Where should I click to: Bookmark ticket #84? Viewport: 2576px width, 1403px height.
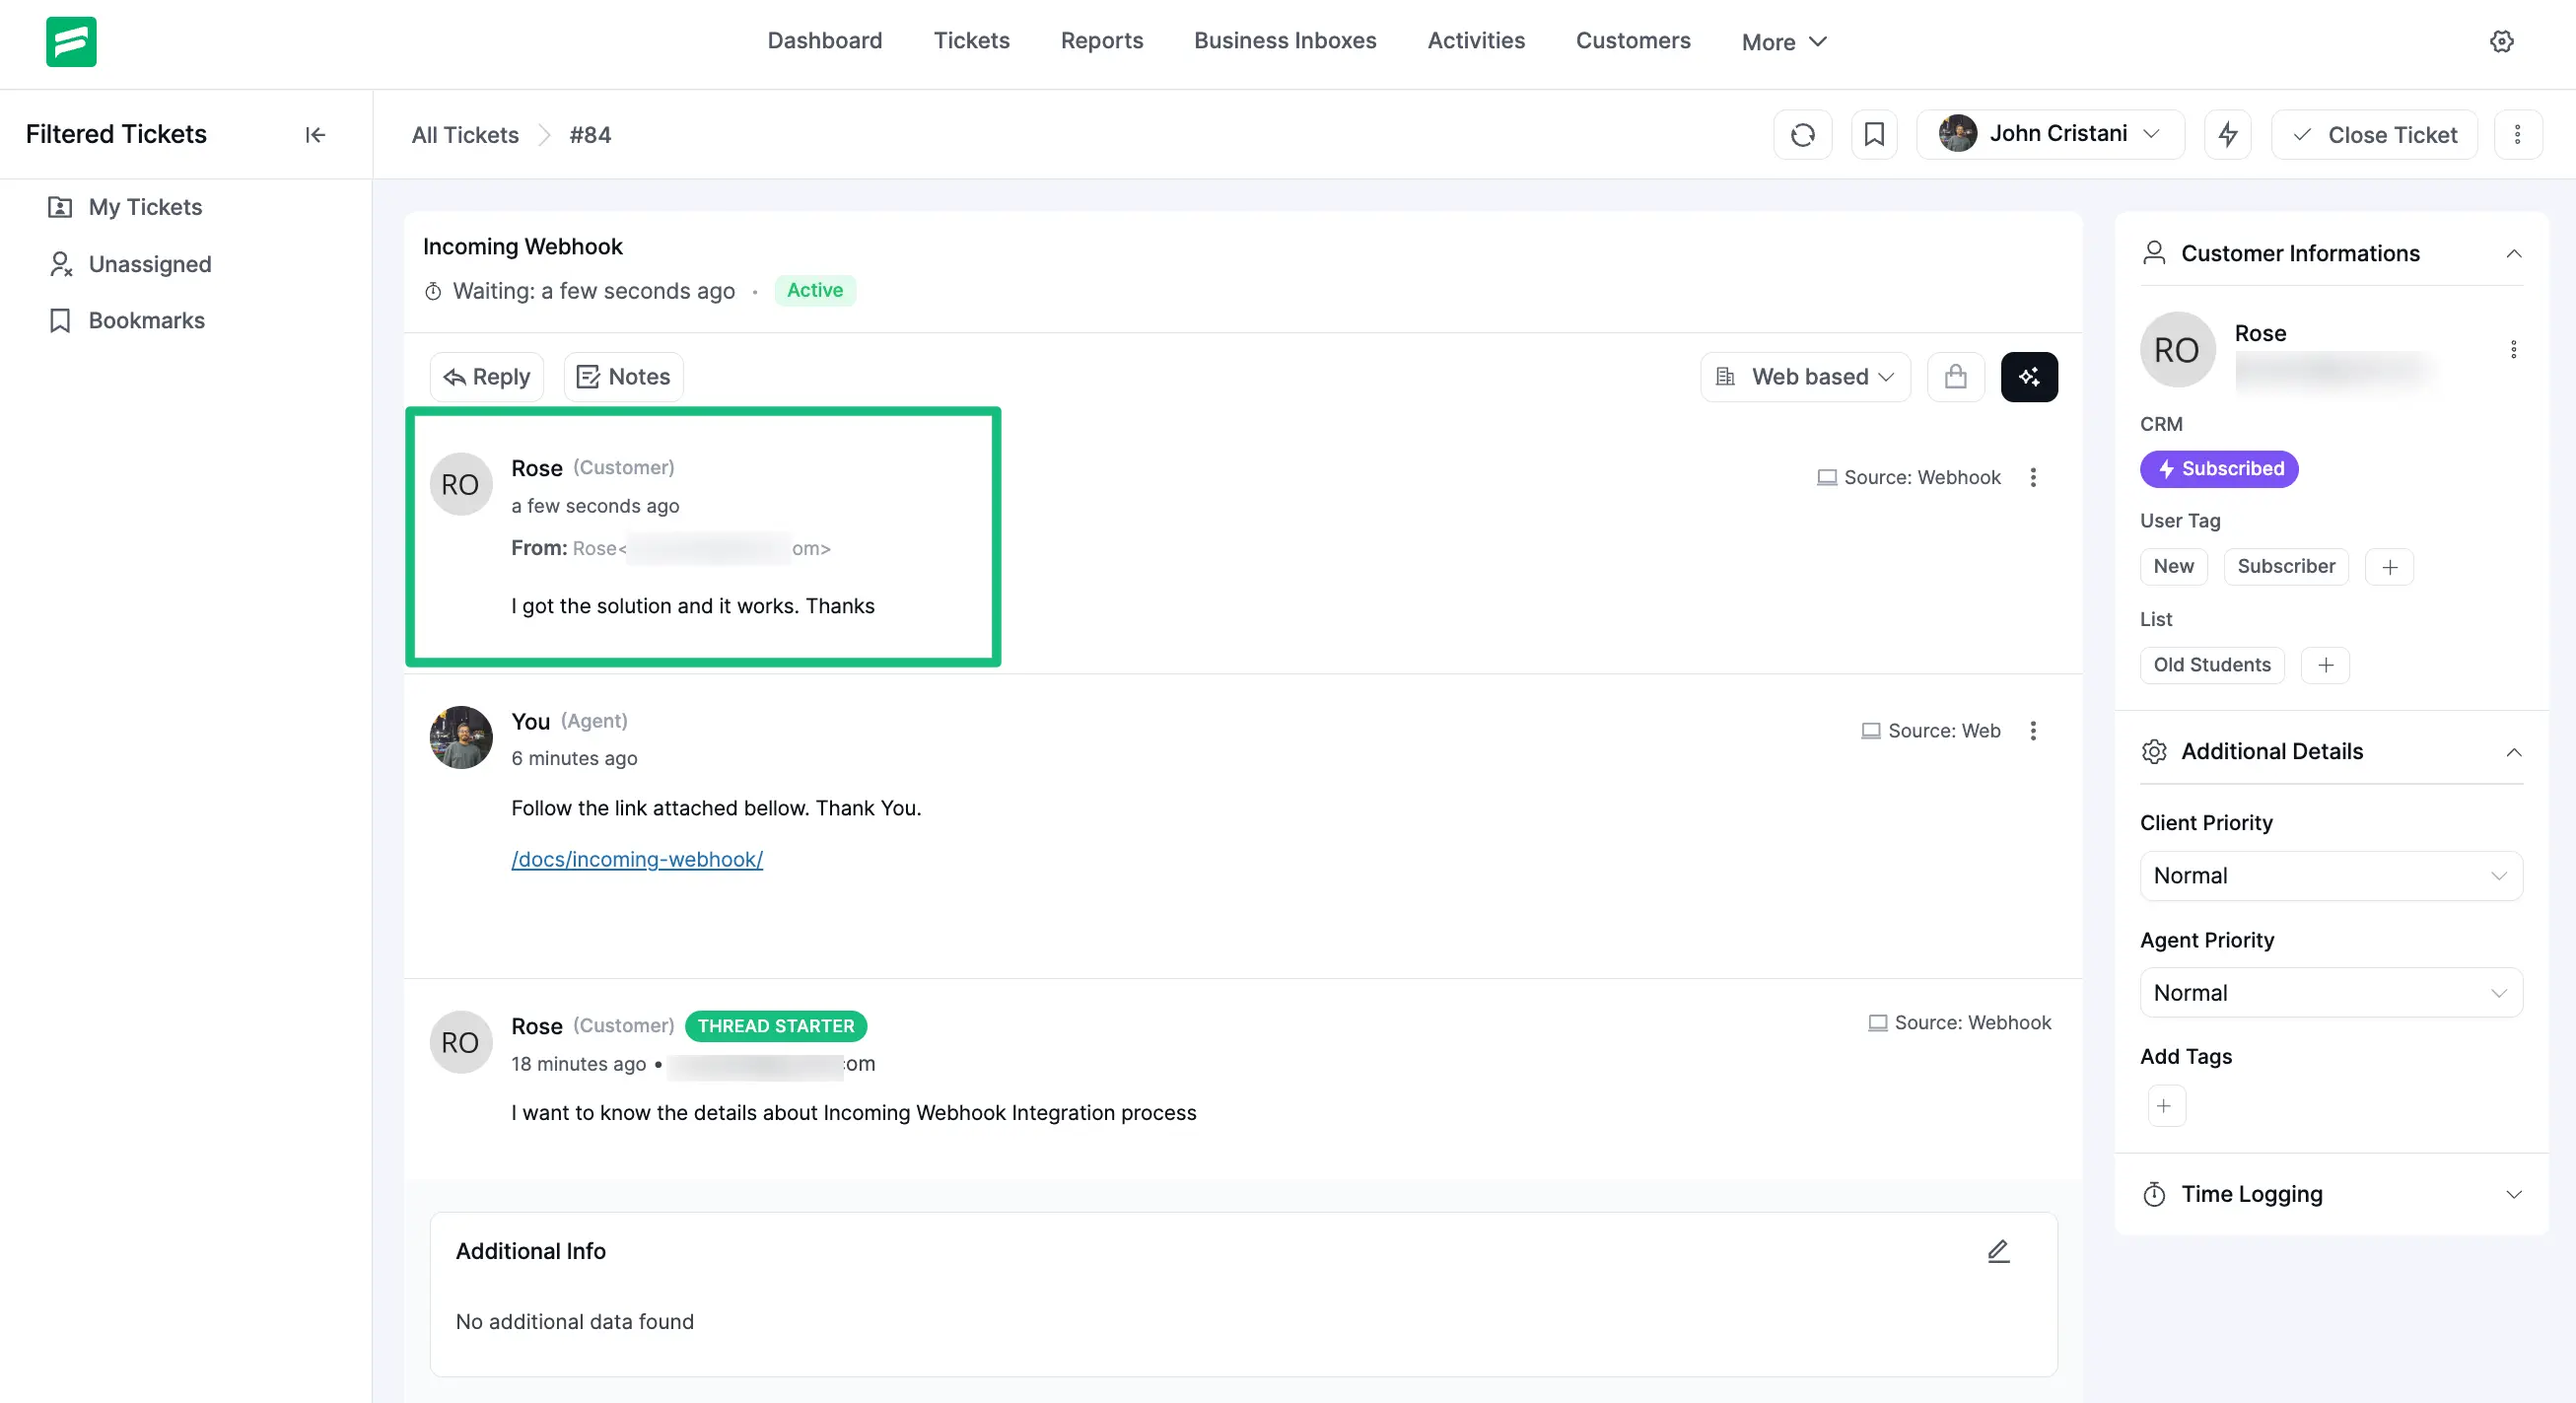point(1874,134)
